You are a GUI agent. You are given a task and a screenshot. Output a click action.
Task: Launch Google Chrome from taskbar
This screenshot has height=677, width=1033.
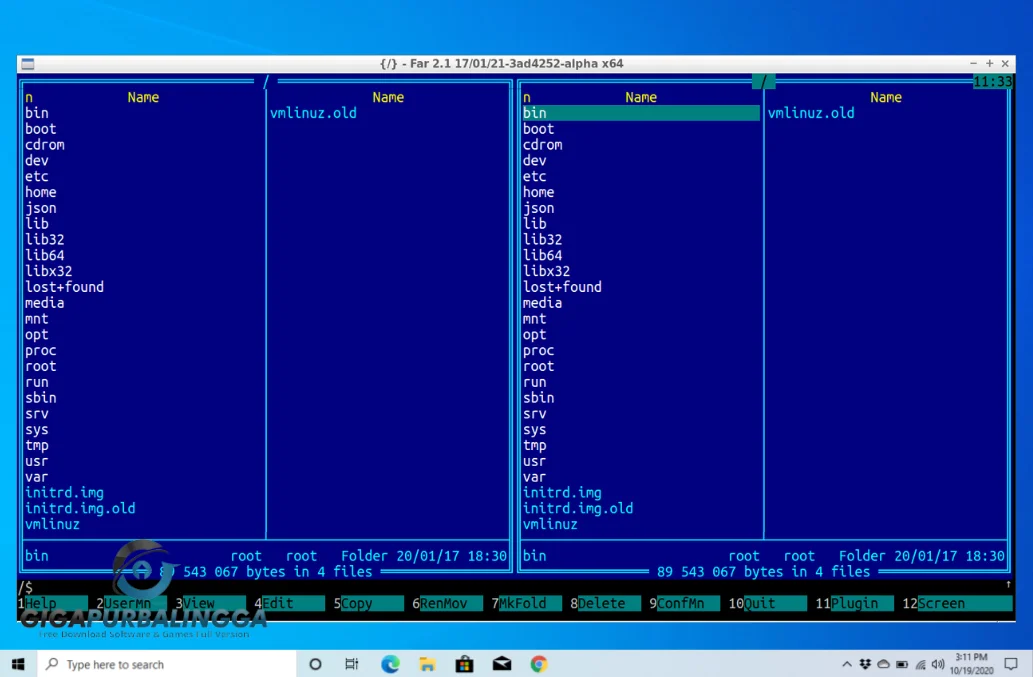click(x=539, y=664)
